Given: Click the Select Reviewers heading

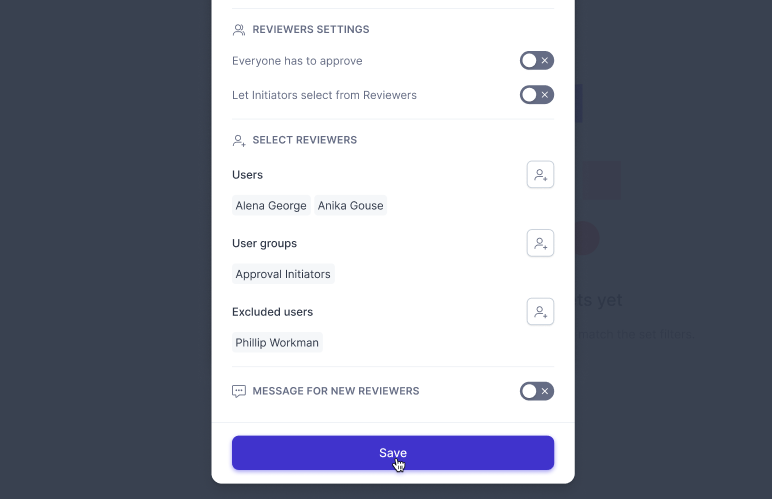Looking at the screenshot, I should point(305,140).
